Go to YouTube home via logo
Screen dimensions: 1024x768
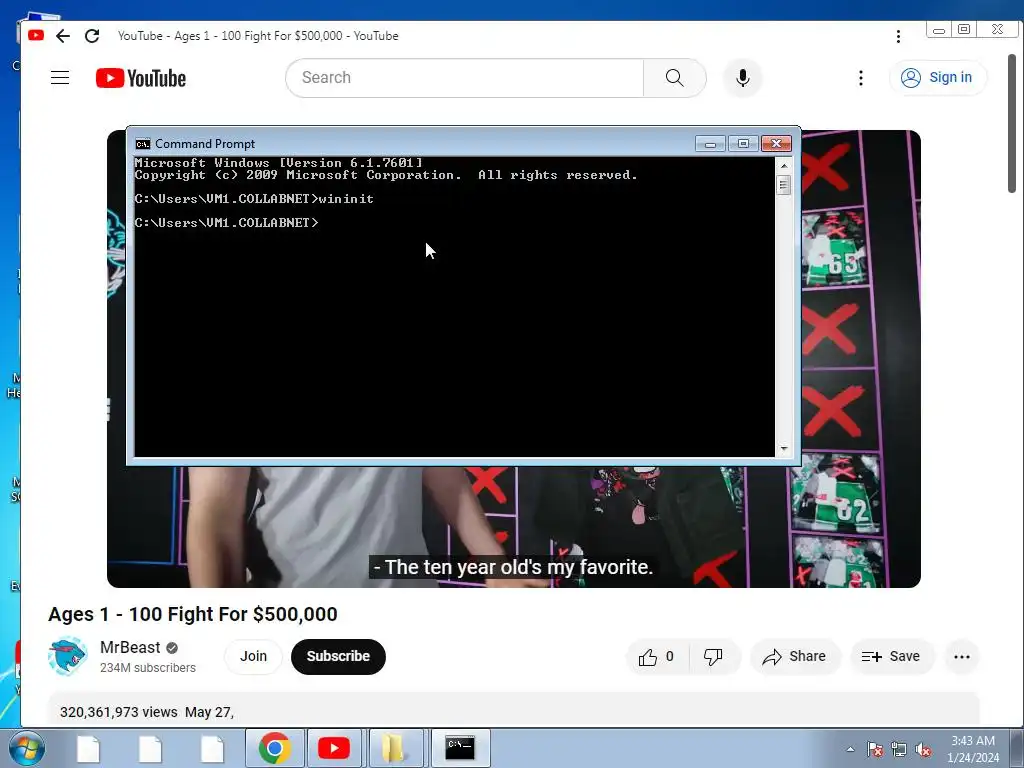[141, 78]
